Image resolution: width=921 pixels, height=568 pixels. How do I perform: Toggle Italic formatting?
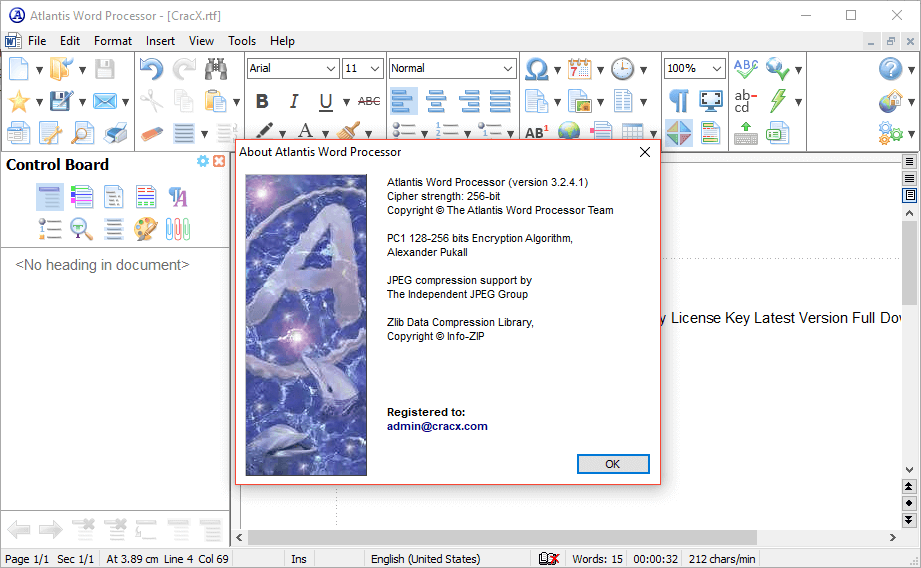294,101
